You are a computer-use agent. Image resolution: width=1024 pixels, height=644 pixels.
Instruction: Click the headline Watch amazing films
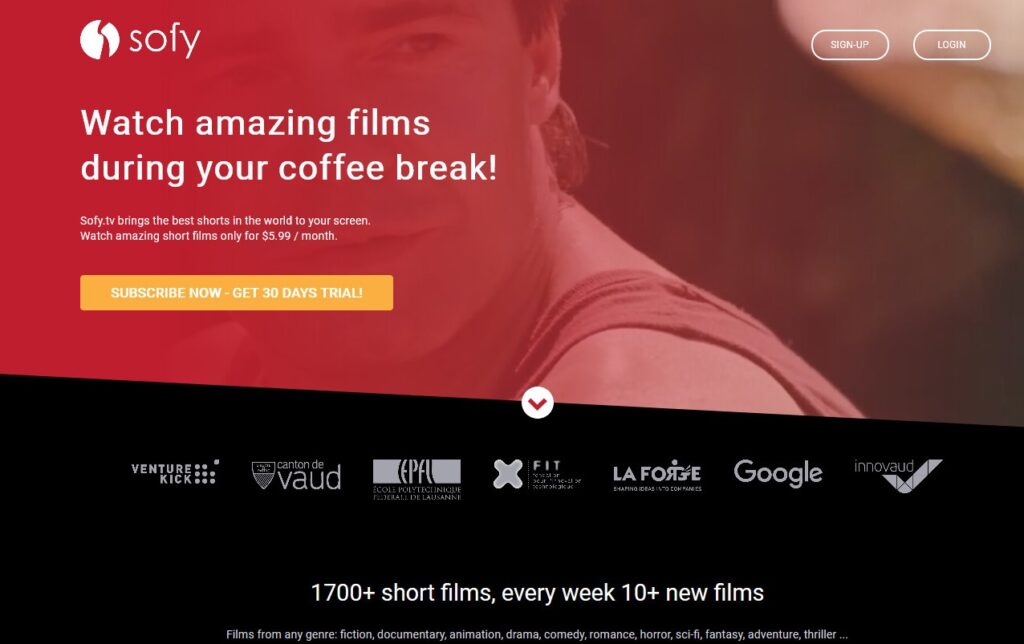(255, 123)
